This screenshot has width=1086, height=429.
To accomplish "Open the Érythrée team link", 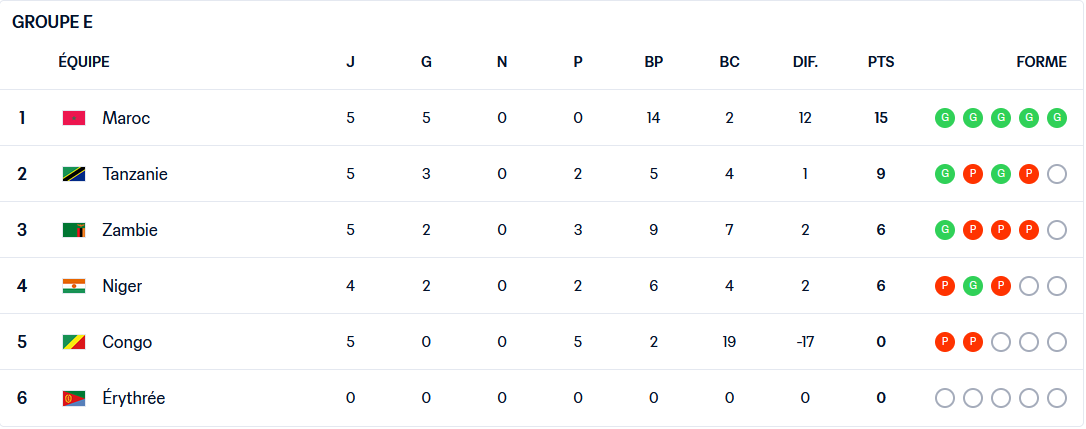I will pyautogui.click(x=134, y=398).
